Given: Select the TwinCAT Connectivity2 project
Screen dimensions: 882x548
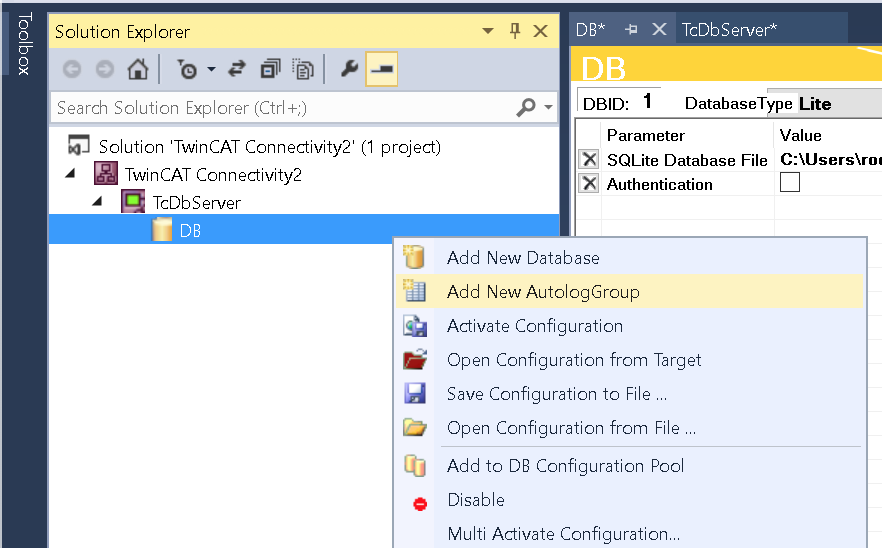Looking at the screenshot, I should (x=213, y=175).
